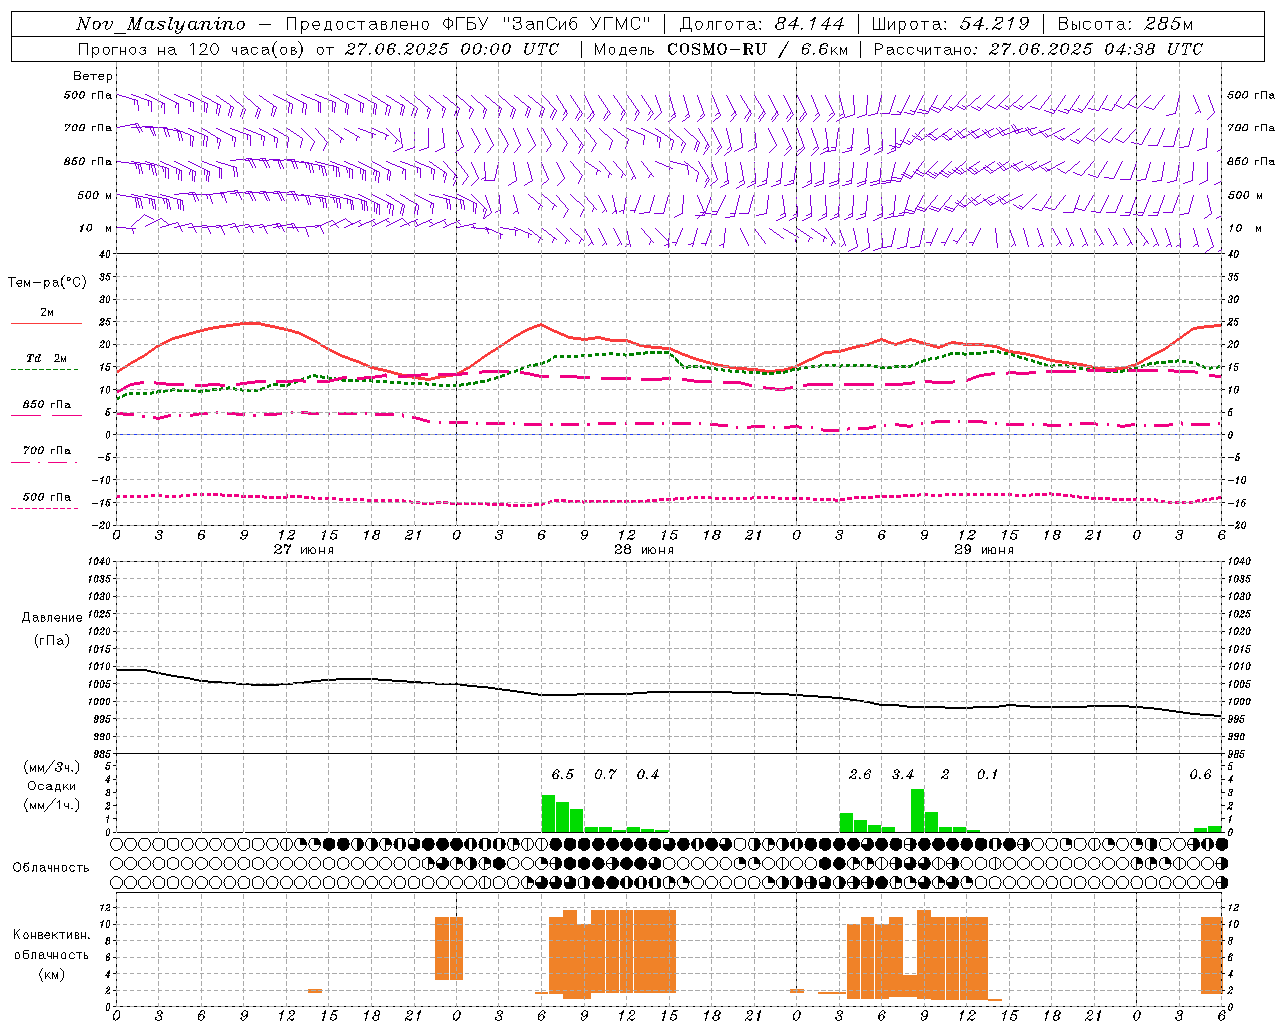Click the (мм/3ч.) precipitation unit label
Screen dimensions: 1280x1024
click(50, 767)
